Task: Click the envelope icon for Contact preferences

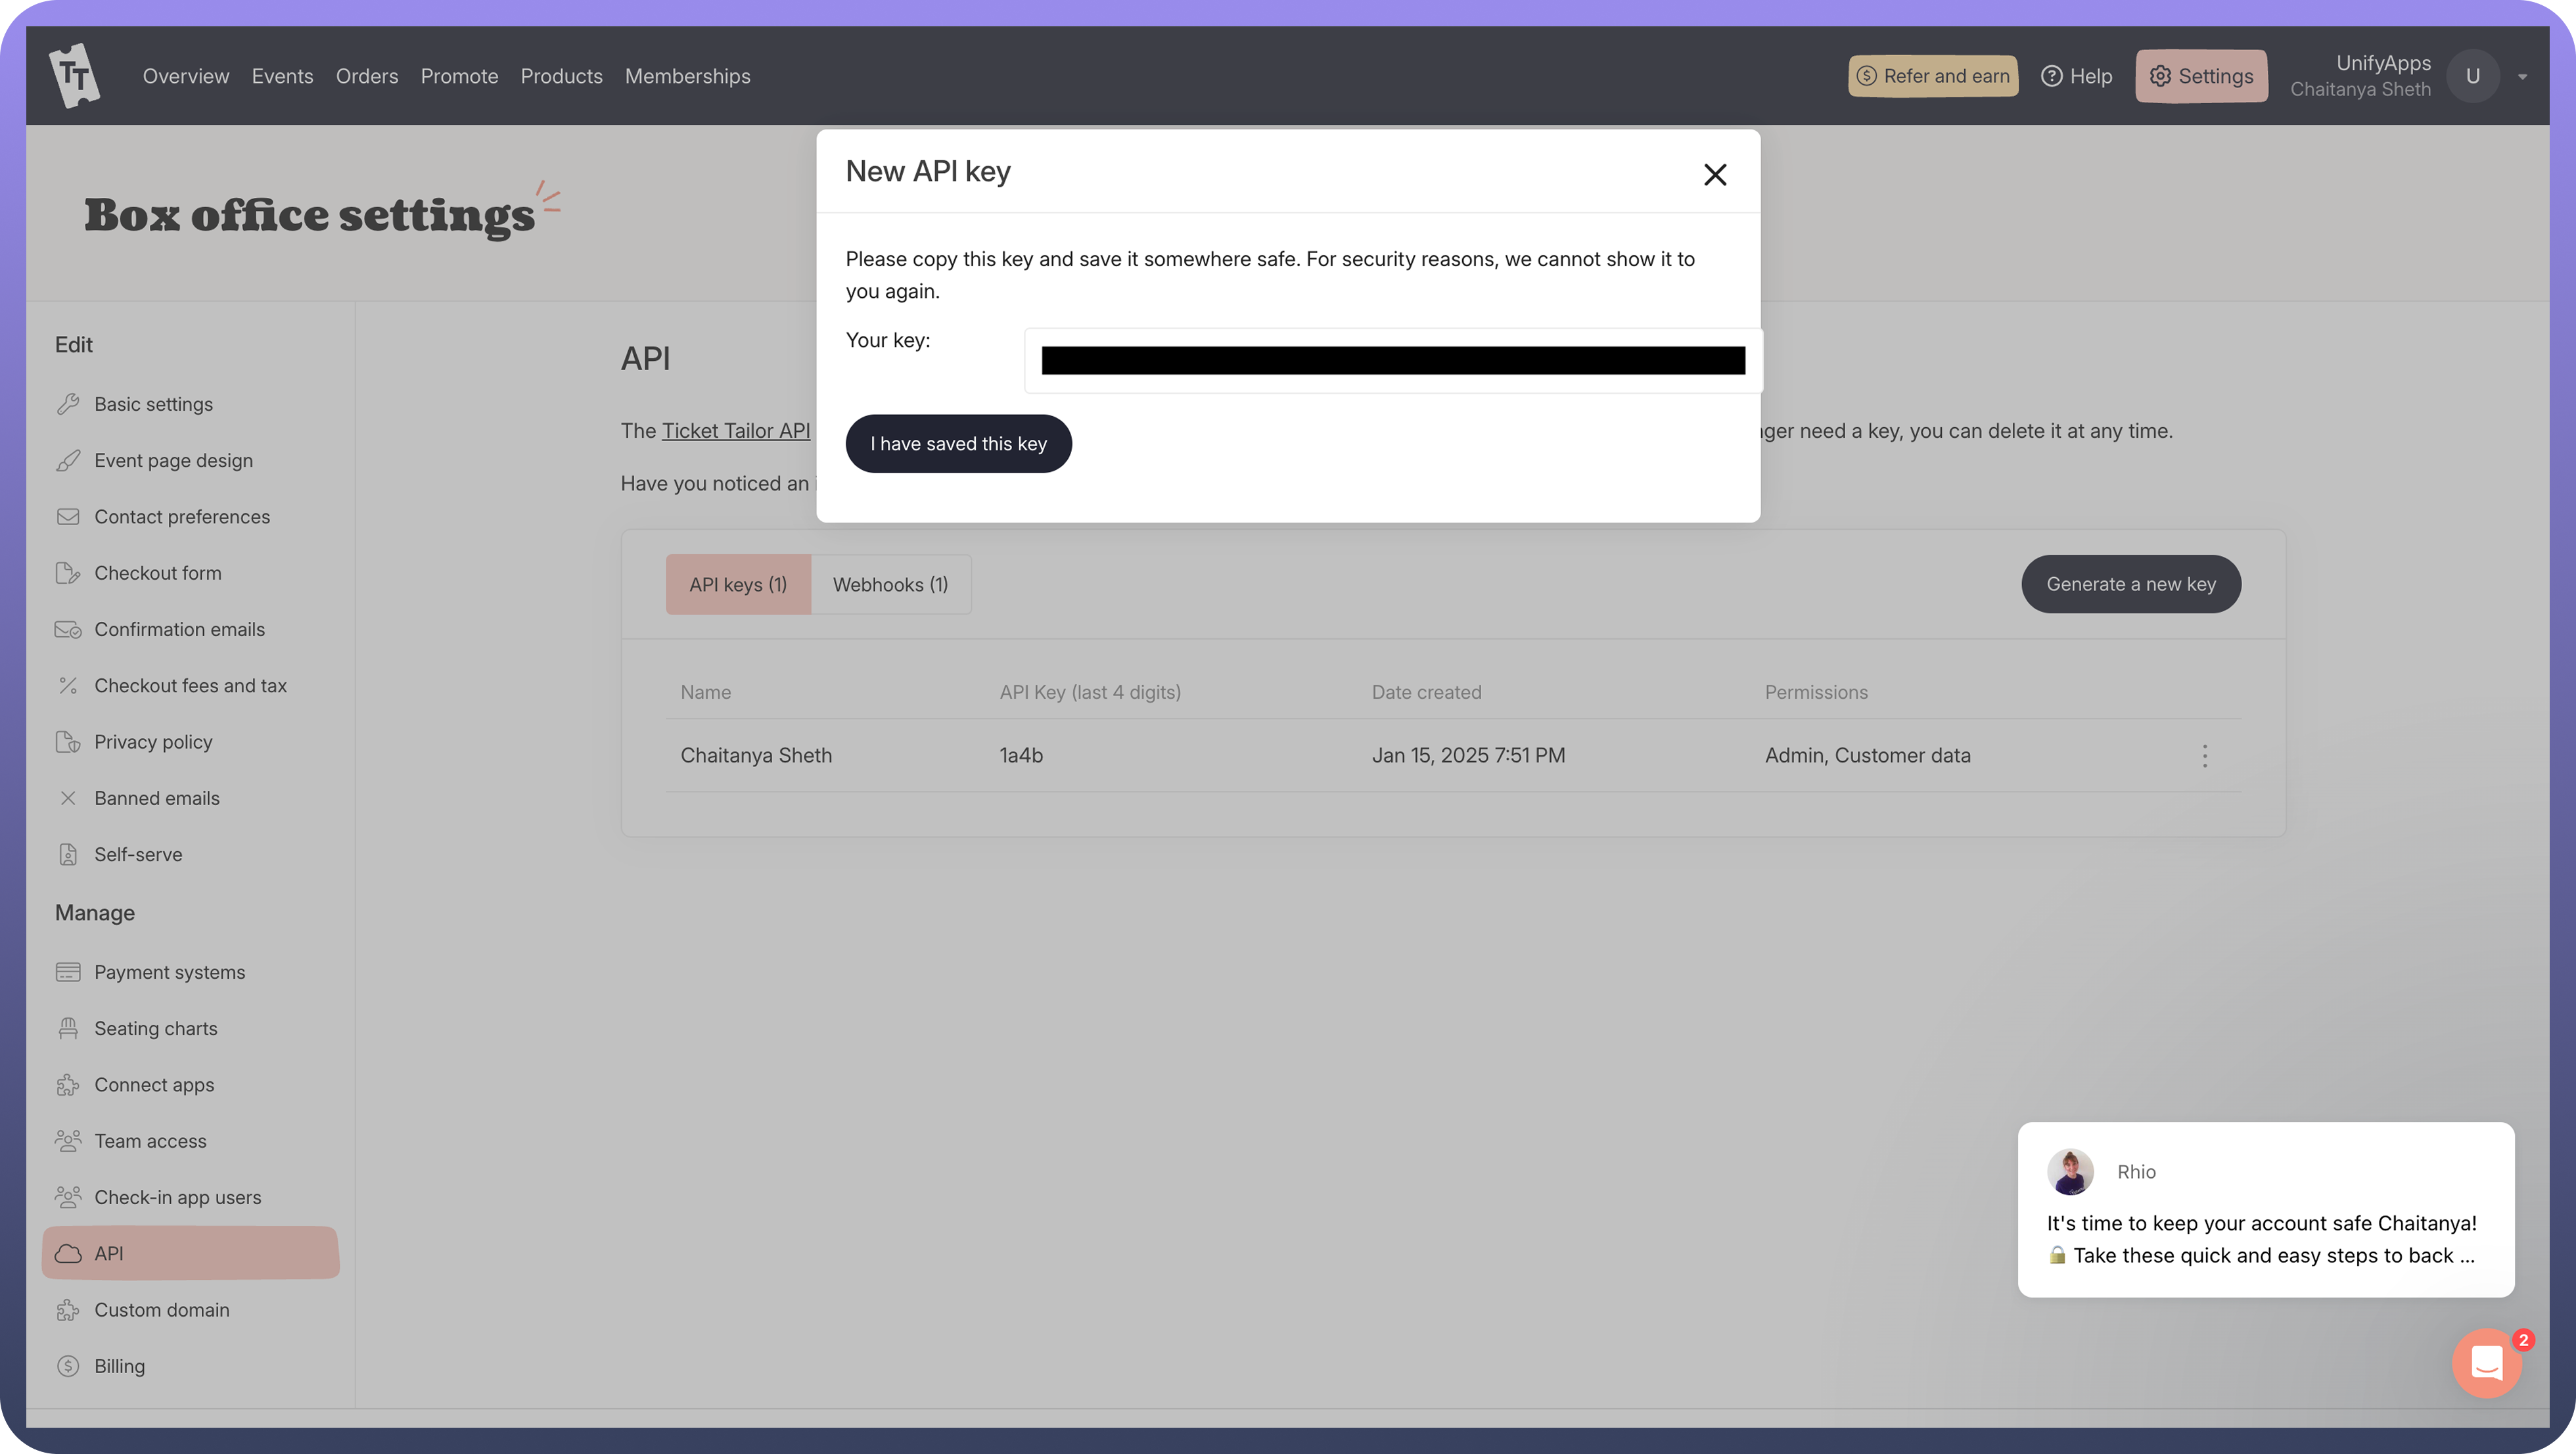Action: [68, 517]
